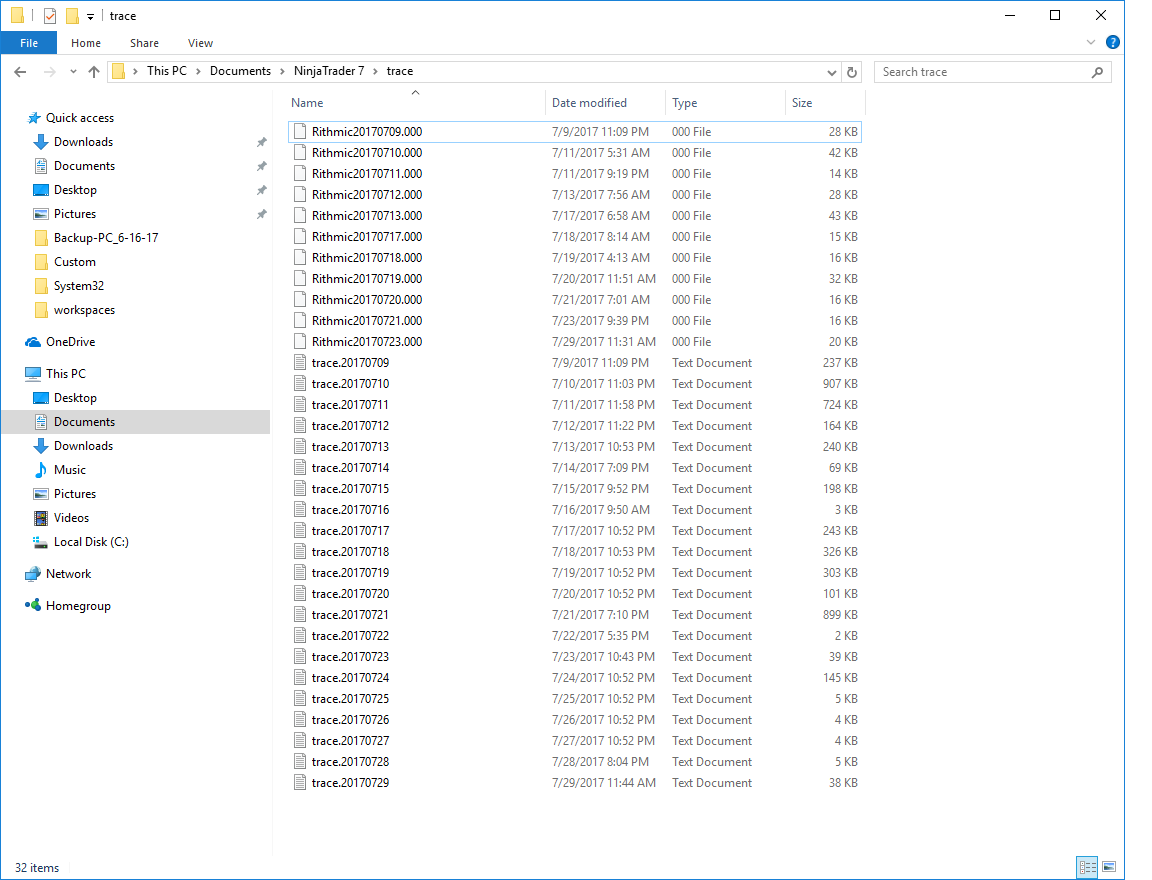Open the Backup-PC_6-16-17 folder
Screen dimensions: 1152x880
(106, 238)
